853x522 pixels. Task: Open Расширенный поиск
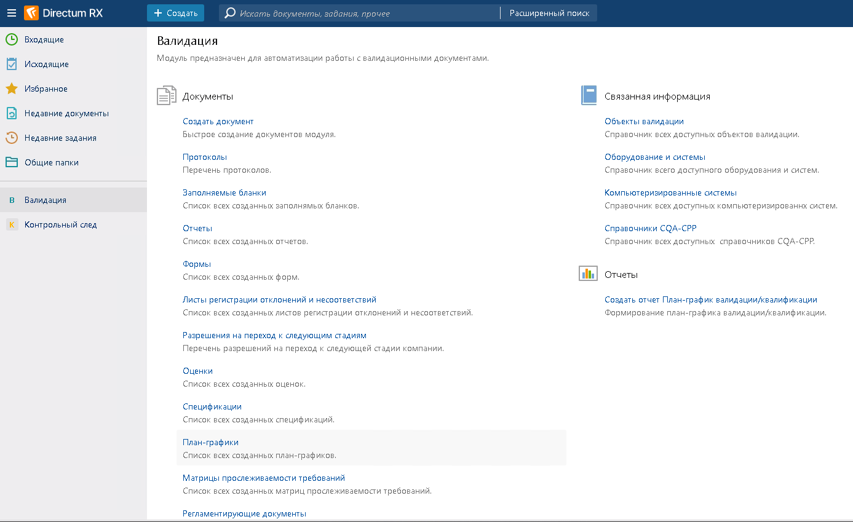(x=549, y=13)
